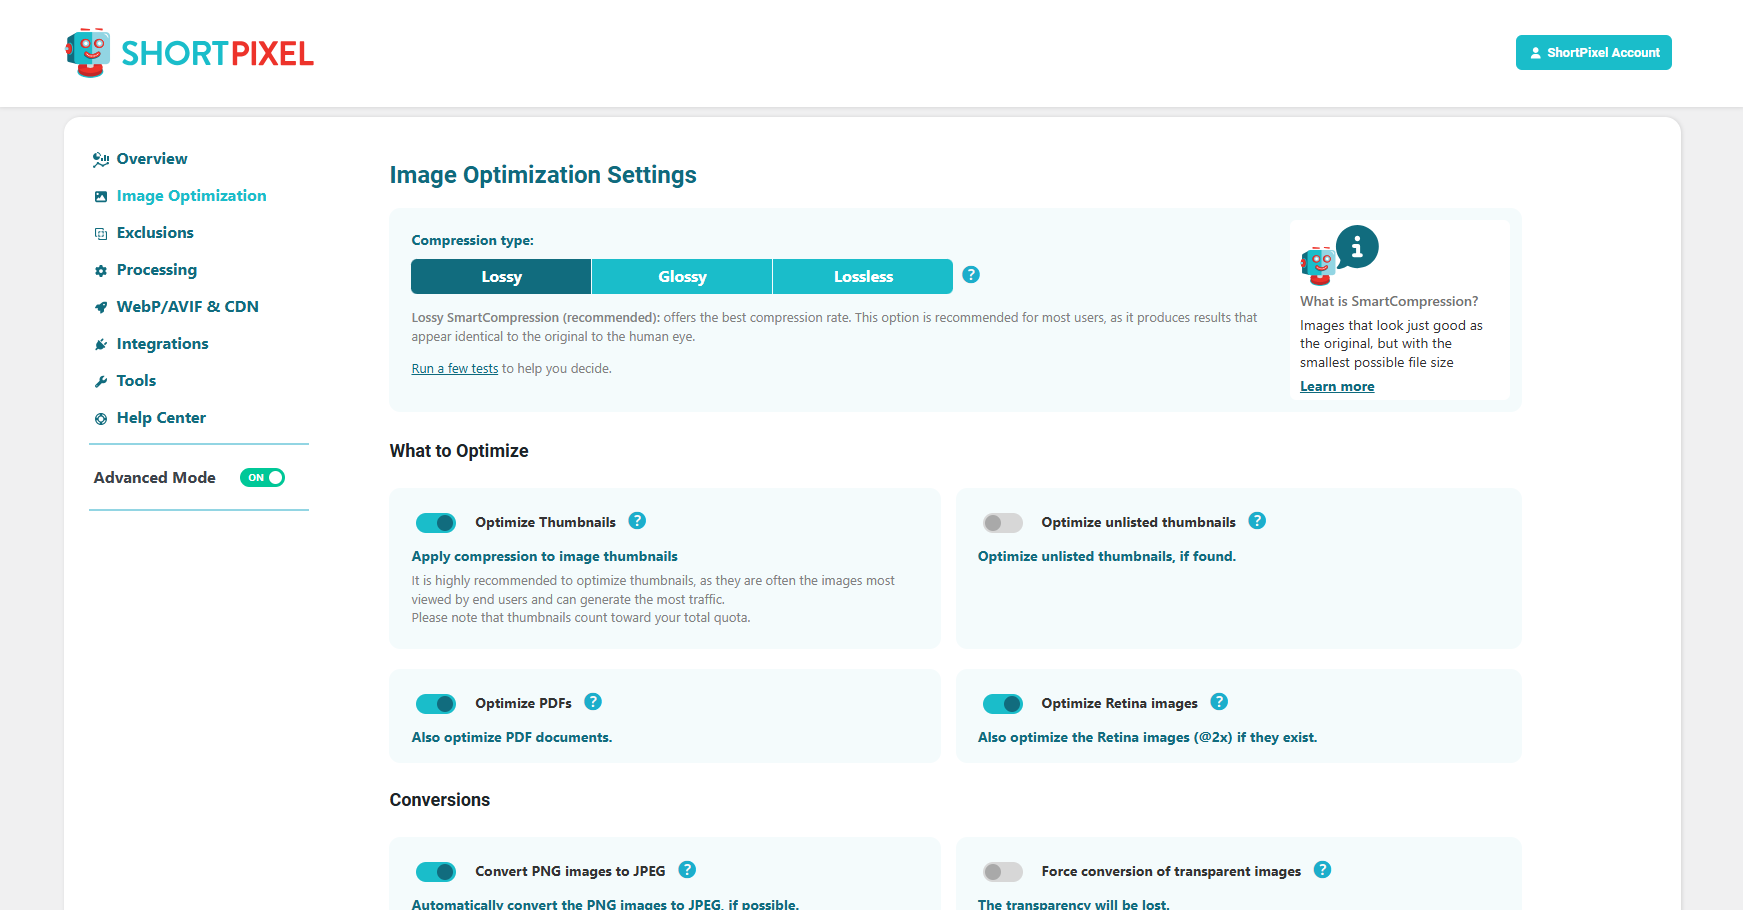Open the Integrations settings
Image resolution: width=1743 pixels, height=910 pixels.
(163, 344)
